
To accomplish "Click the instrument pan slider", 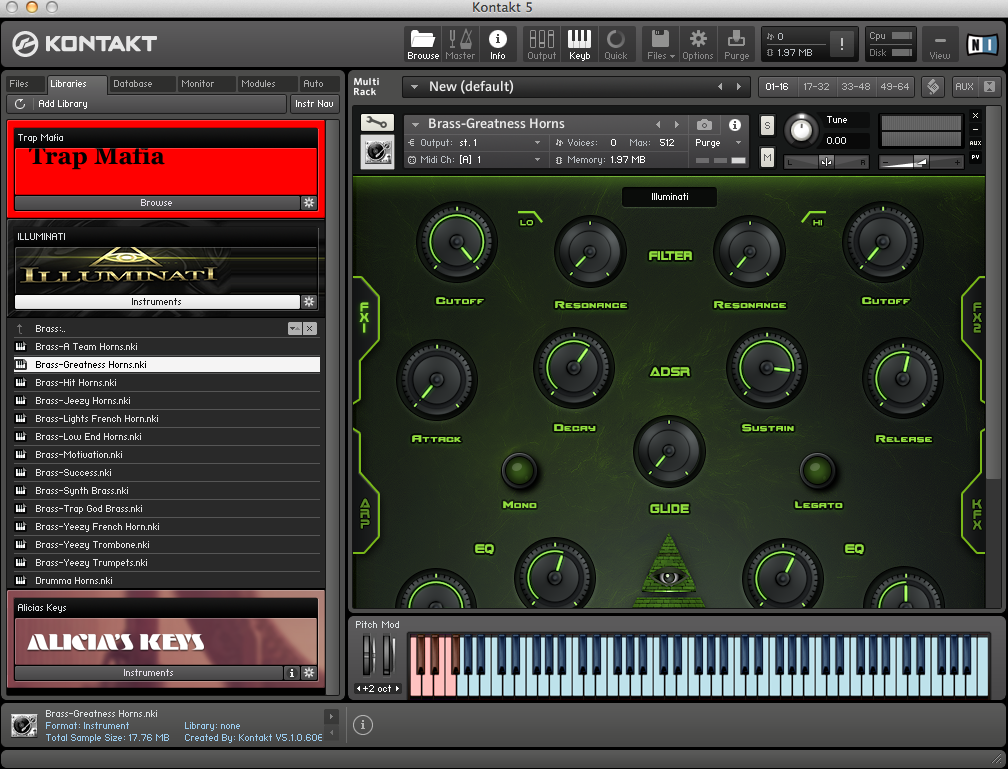I will [826, 162].
